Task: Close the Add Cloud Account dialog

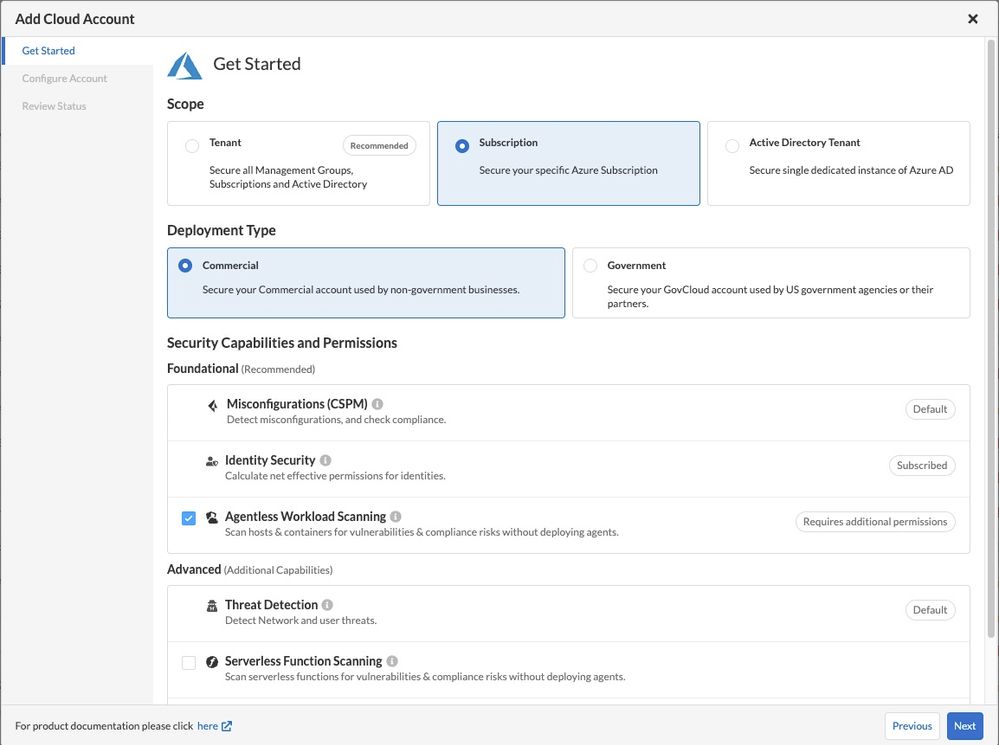Action: tap(973, 19)
